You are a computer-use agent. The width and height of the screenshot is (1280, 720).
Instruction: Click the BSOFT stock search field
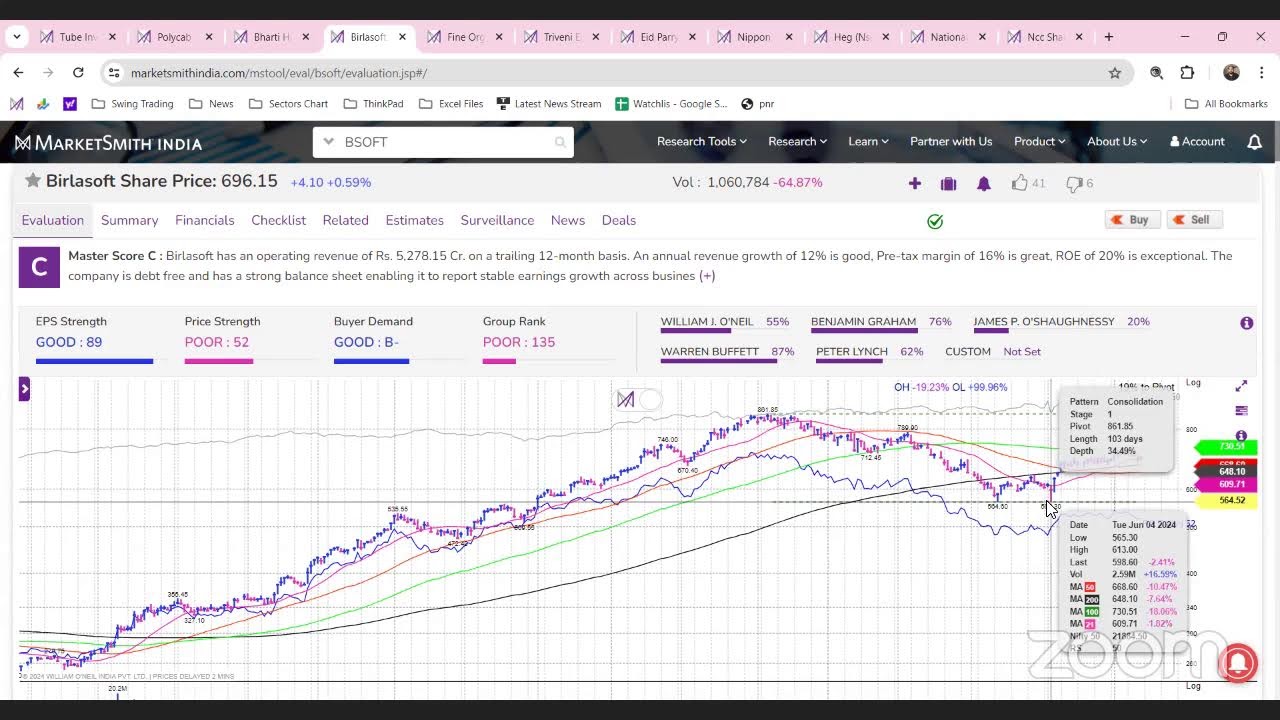point(443,142)
